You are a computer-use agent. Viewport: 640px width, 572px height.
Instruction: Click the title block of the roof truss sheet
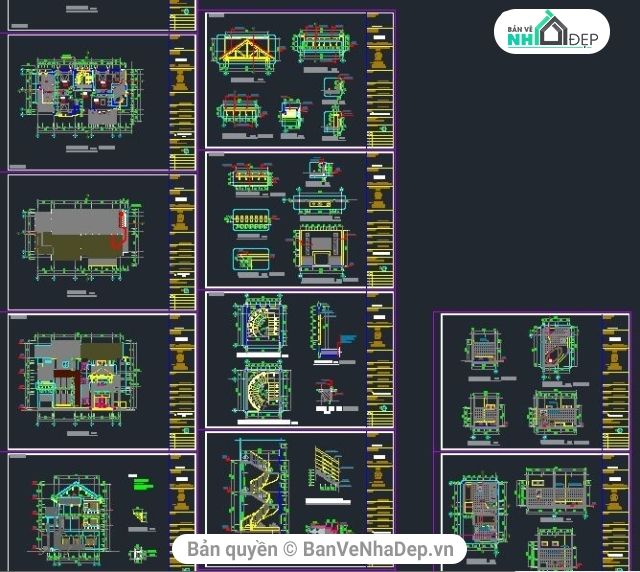pos(380,80)
